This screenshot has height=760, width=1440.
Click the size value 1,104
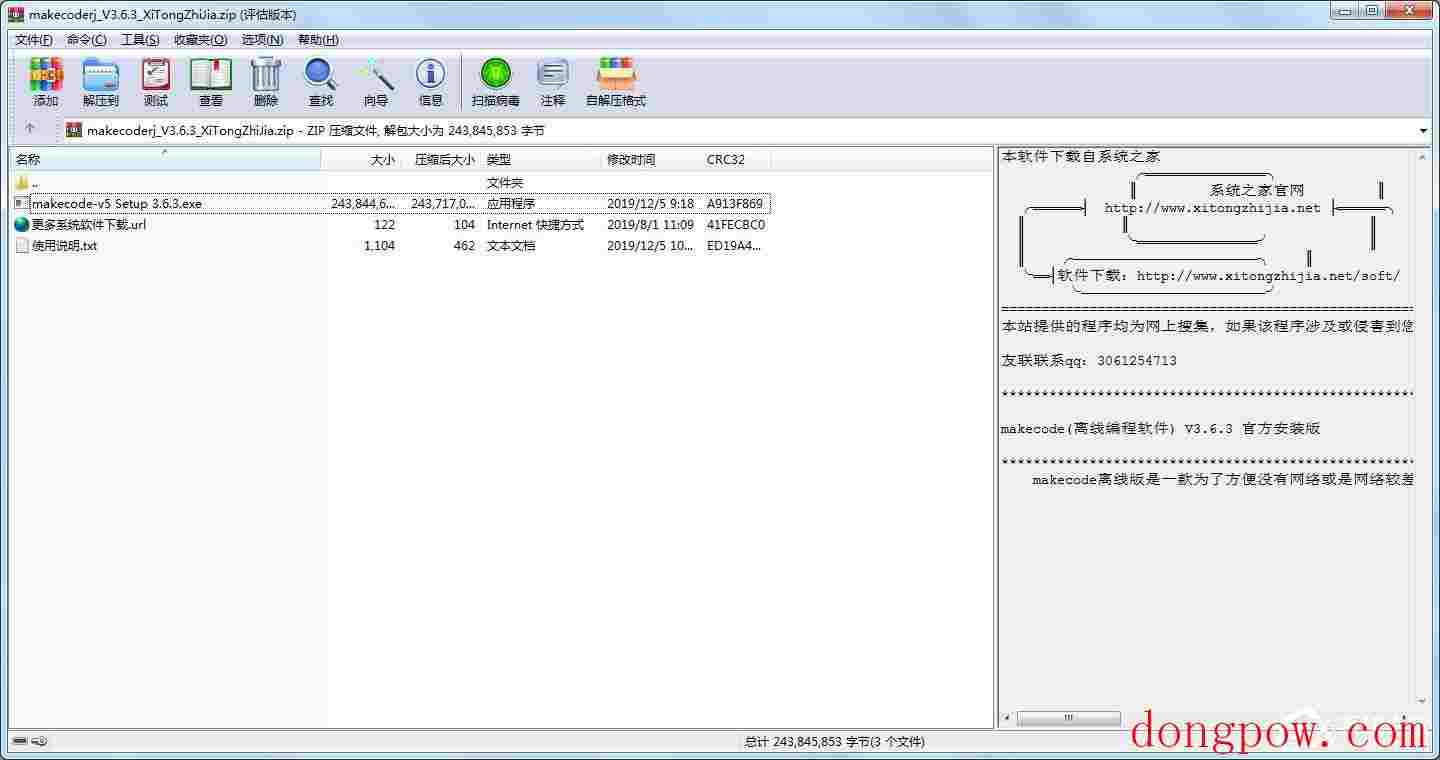pyautogui.click(x=379, y=245)
